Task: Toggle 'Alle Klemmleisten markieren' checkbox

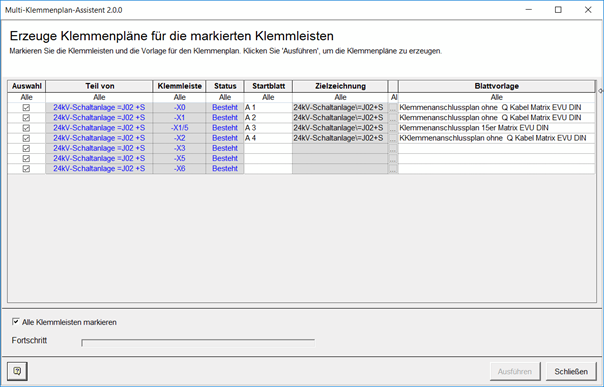Action: (16, 322)
